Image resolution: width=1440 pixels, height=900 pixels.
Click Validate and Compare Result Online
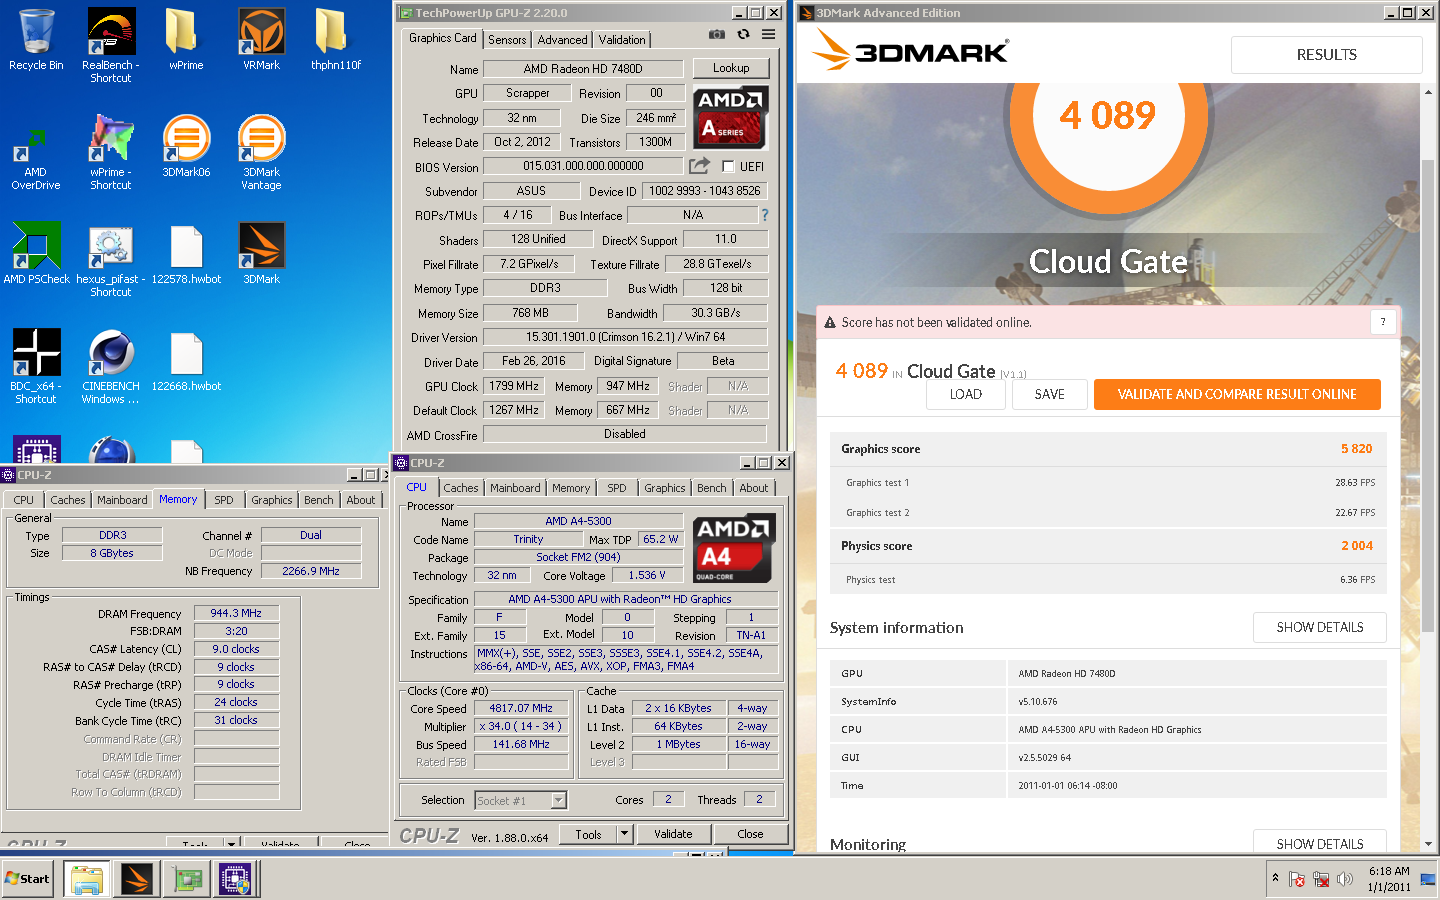[x=1237, y=394]
